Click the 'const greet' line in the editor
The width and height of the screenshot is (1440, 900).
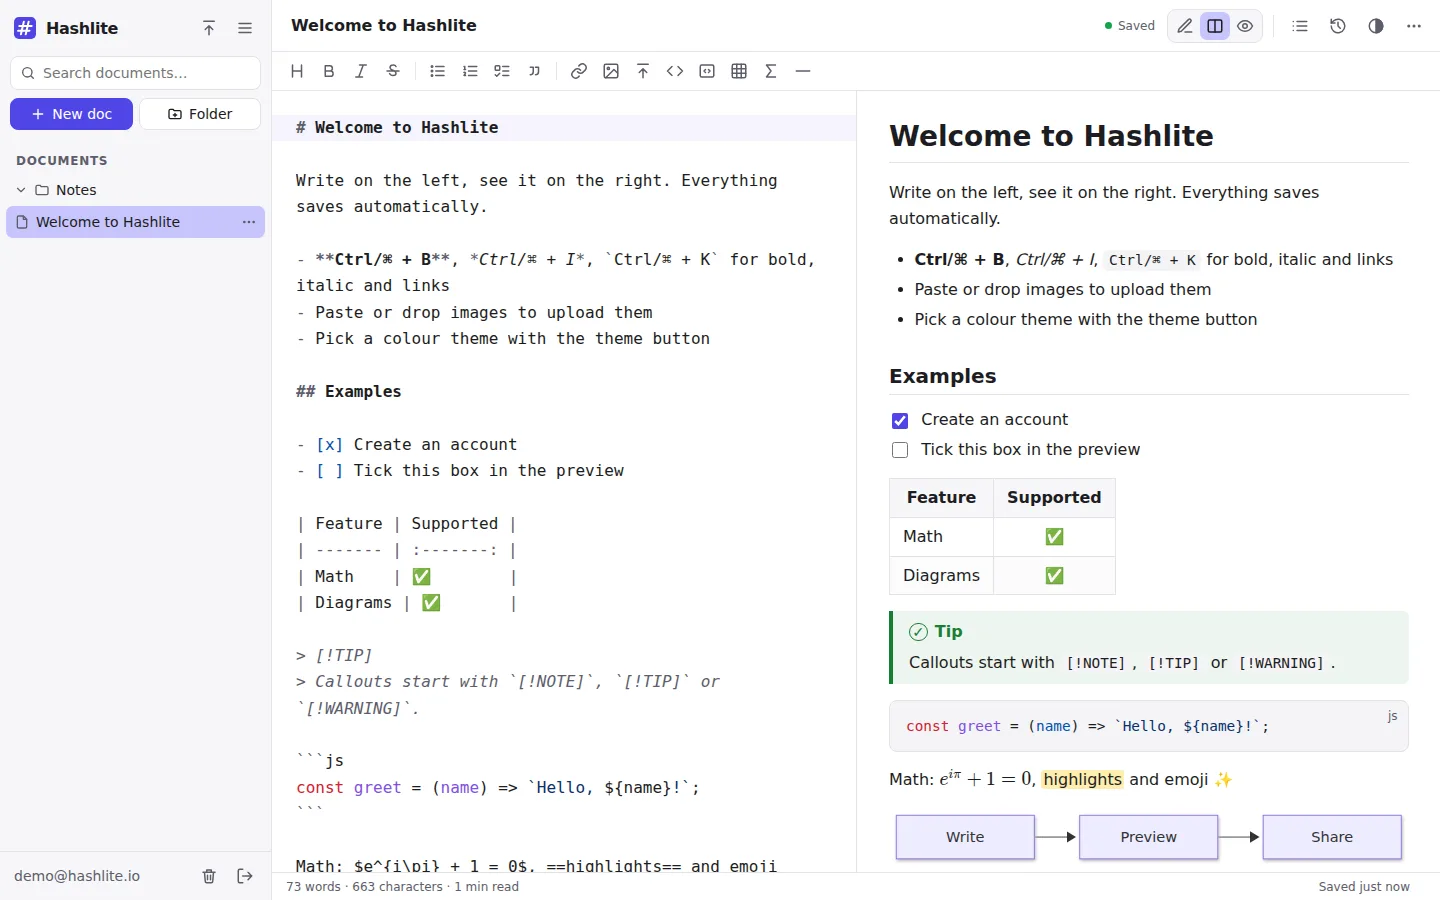click(498, 788)
